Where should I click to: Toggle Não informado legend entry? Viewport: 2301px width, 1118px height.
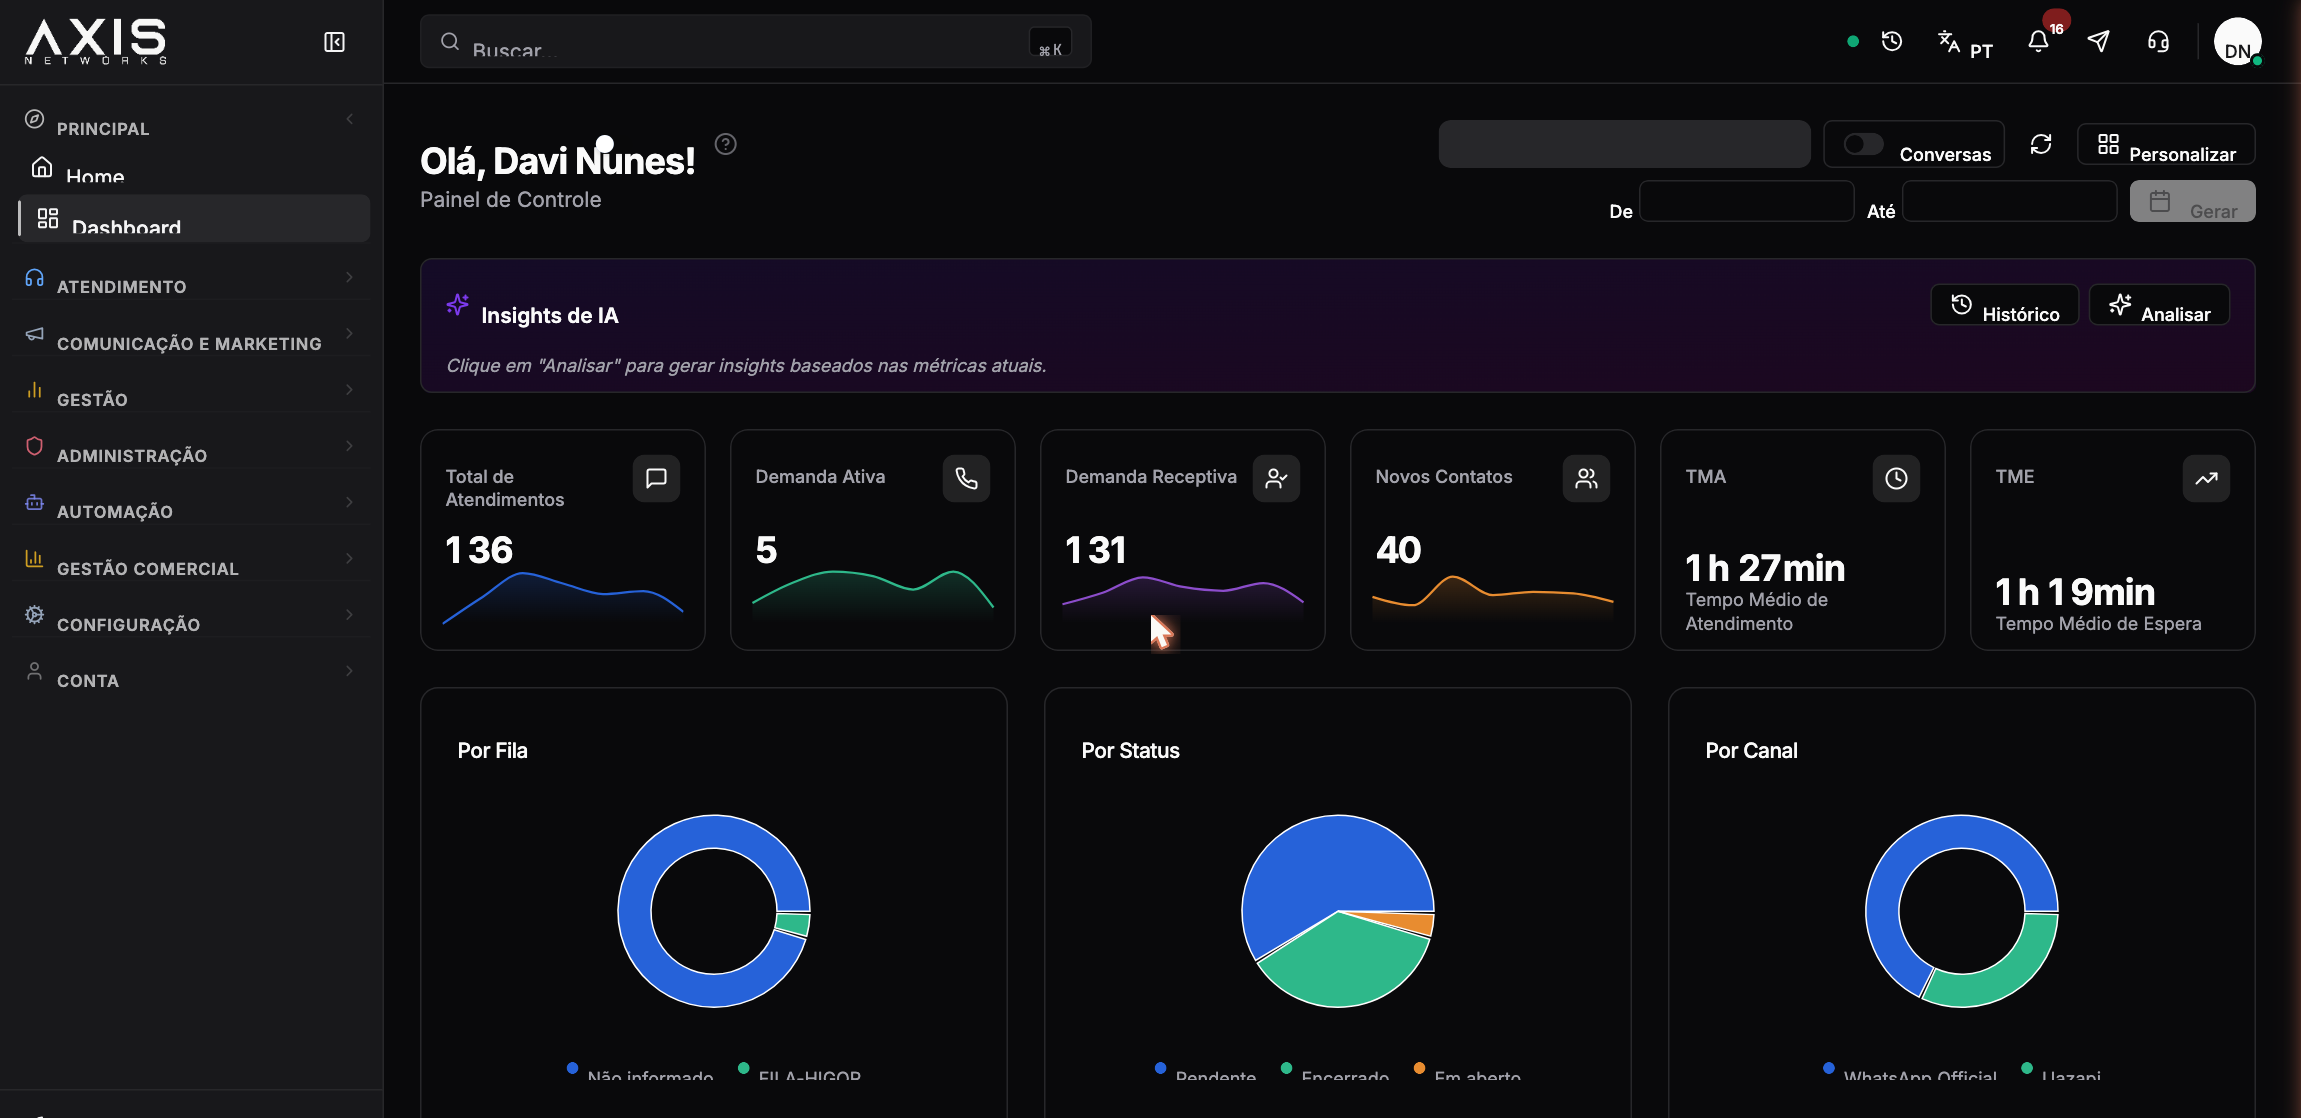(639, 1072)
